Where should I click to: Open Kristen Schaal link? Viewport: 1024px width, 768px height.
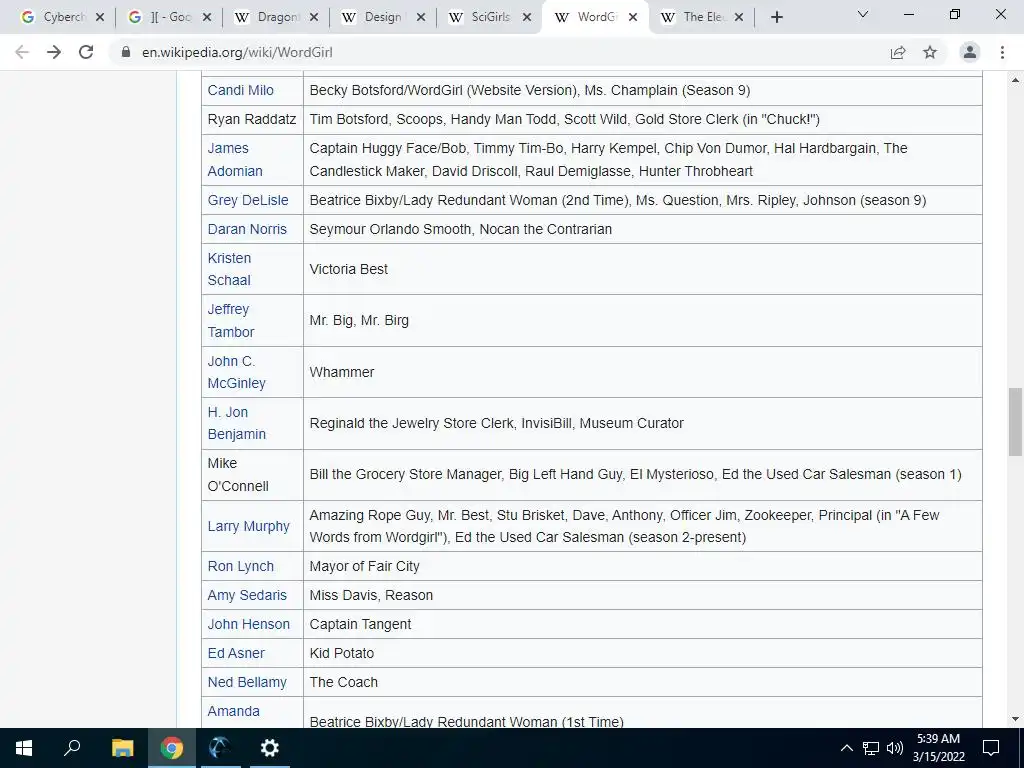(x=229, y=269)
